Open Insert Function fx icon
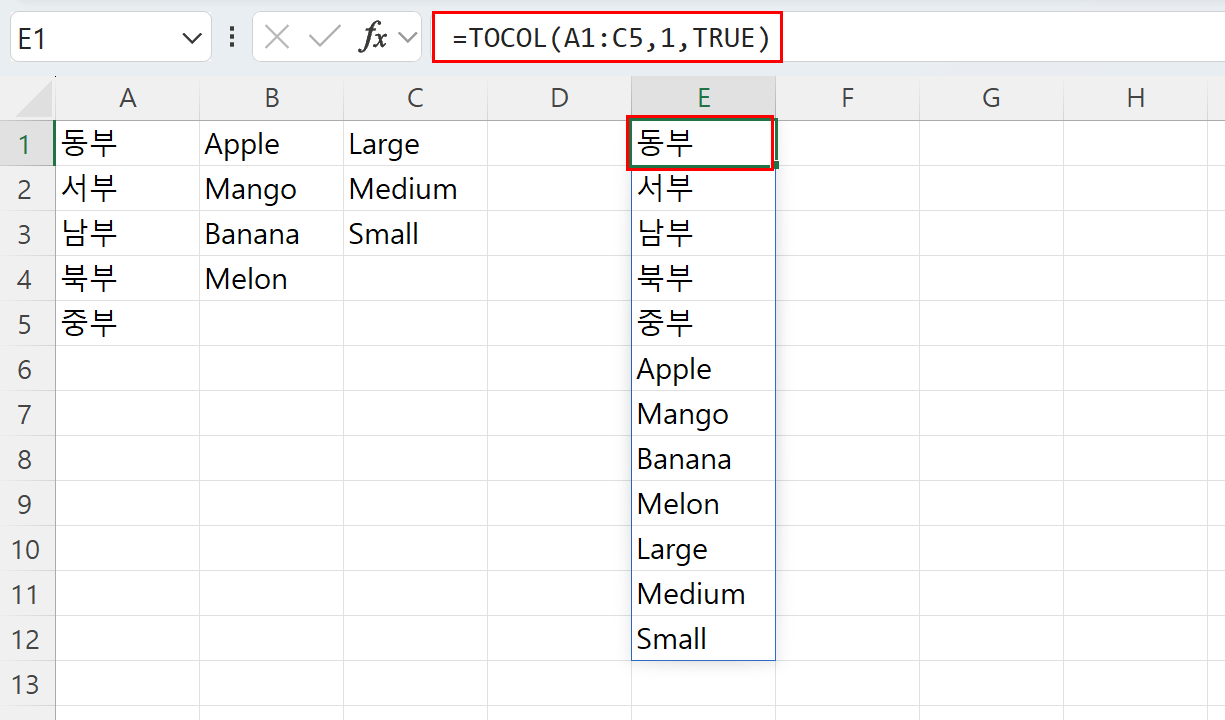1225x720 pixels. tap(374, 38)
